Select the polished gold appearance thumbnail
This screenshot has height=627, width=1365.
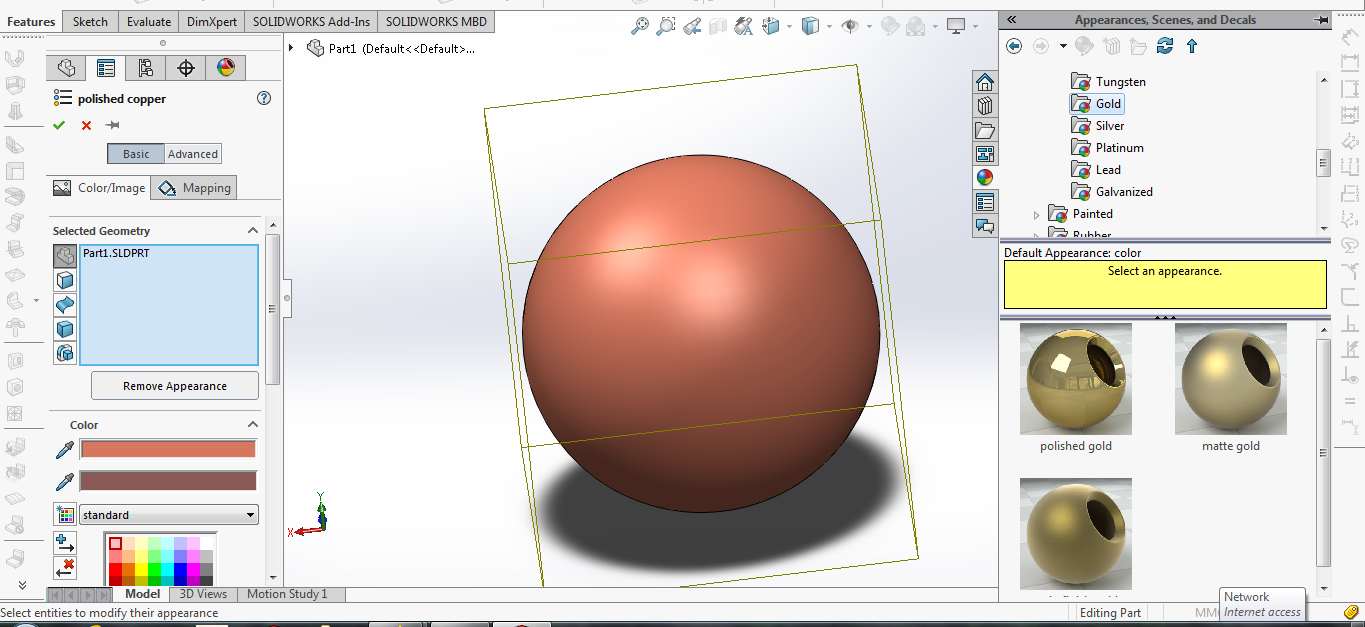[1075, 379]
